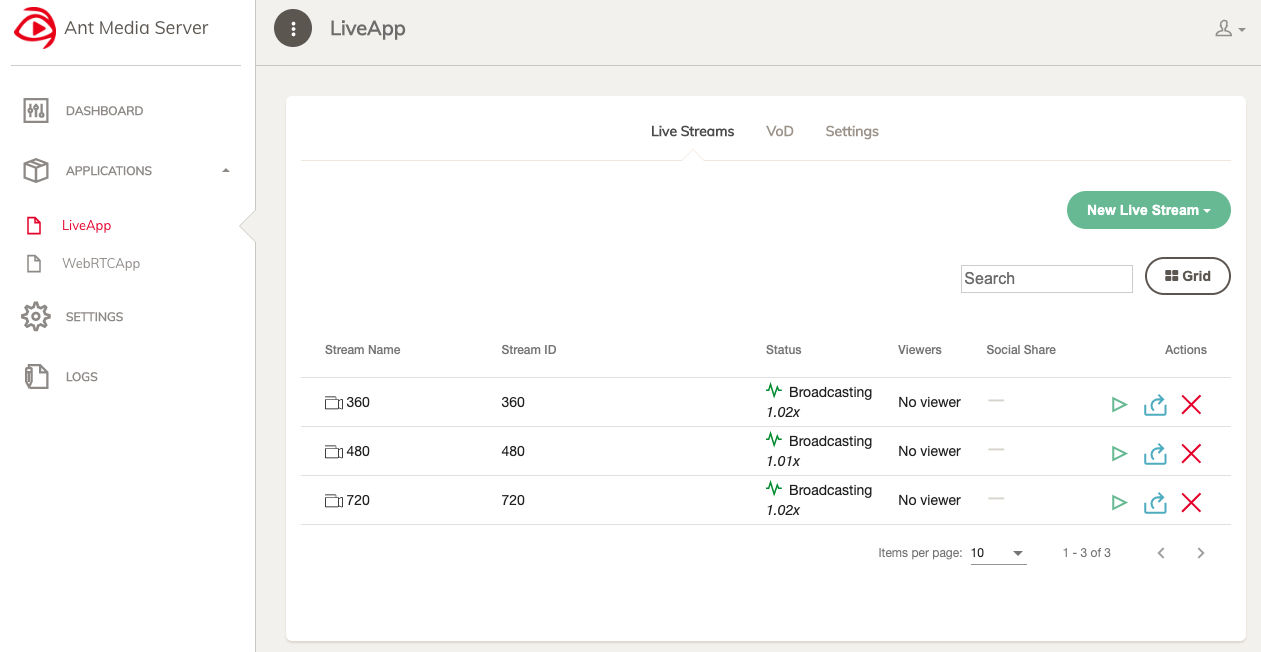The height and width of the screenshot is (652, 1261).
Task: Click the broadcasting pulse icon for stream 480
Action: [774, 439]
